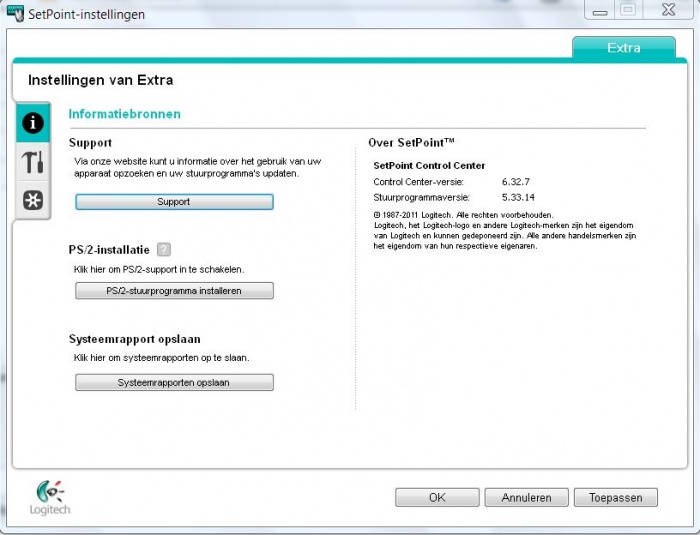The width and height of the screenshot is (700, 535).
Task: Minimize the SetPoint window
Action: pyautogui.click(x=600, y=10)
